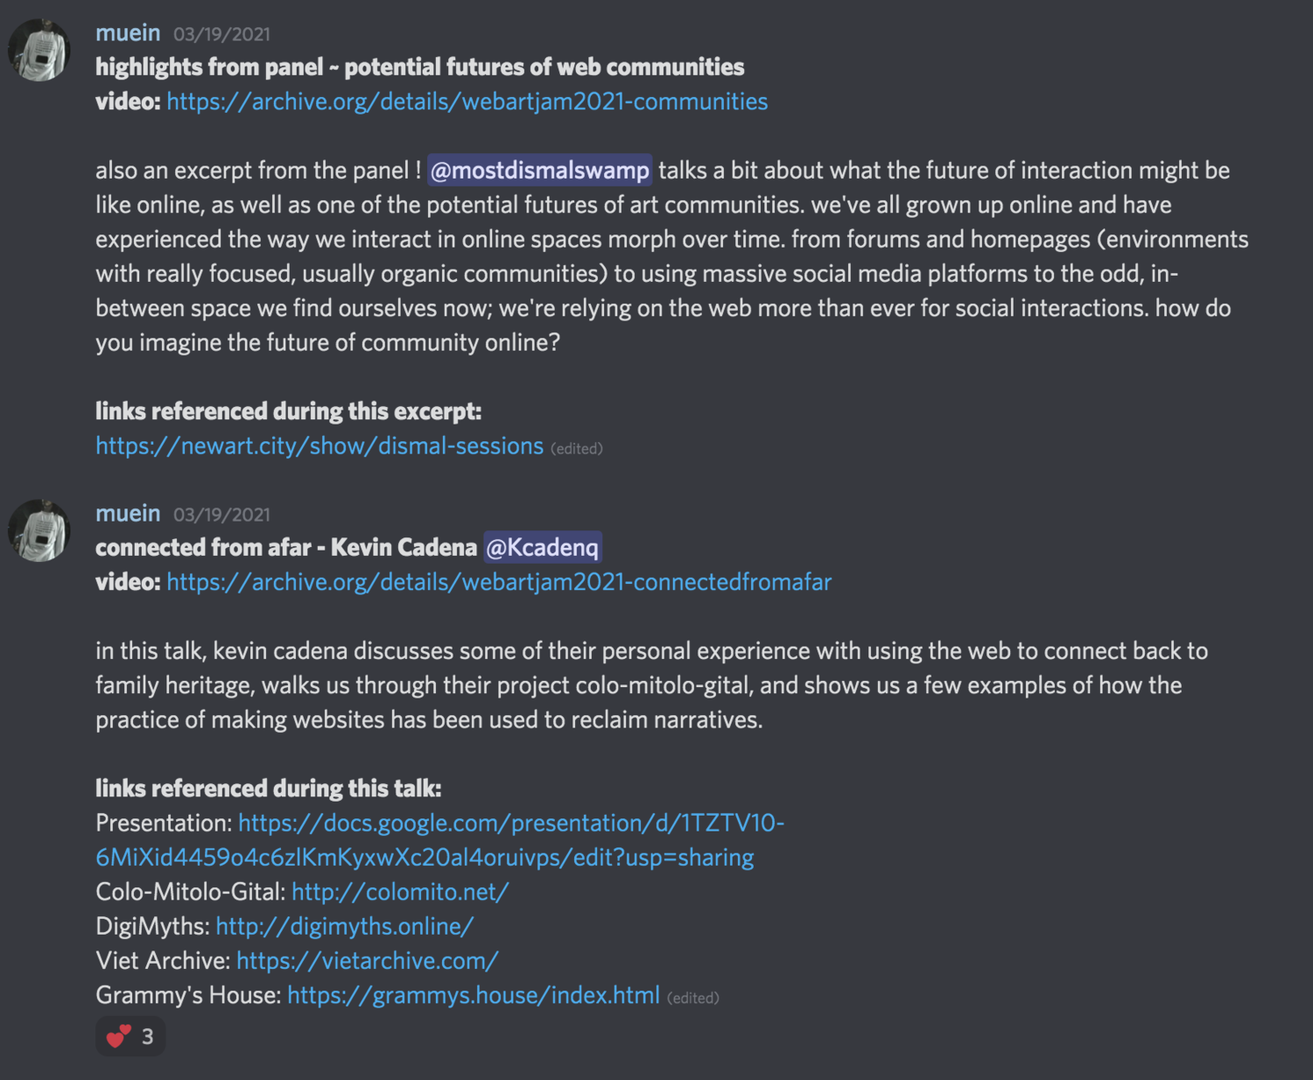This screenshot has height=1080, width=1313.
Task: Click the @Kcadenq mention
Action: coord(542,547)
